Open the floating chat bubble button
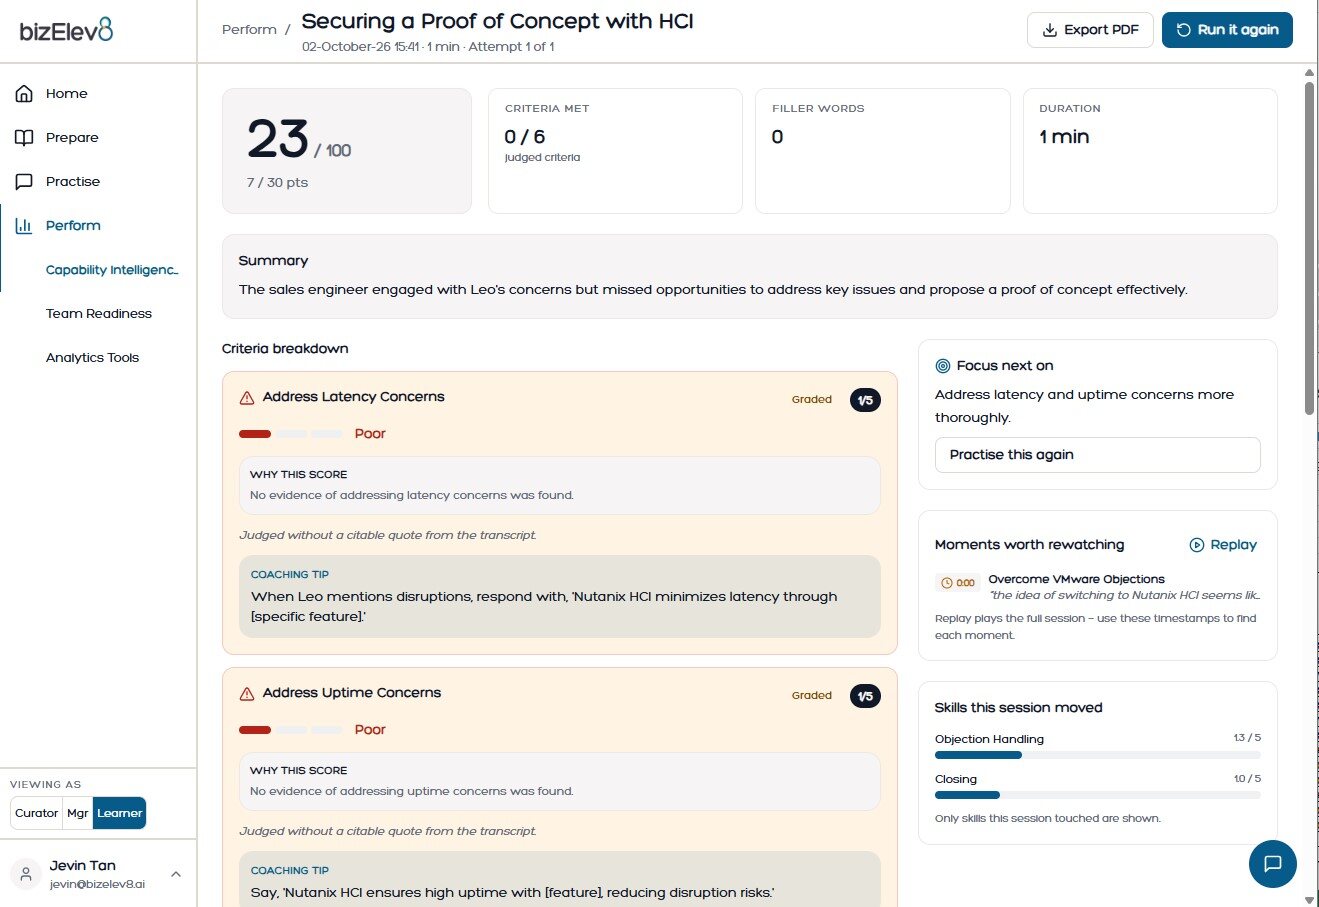This screenshot has height=907, width=1319. (x=1273, y=864)
